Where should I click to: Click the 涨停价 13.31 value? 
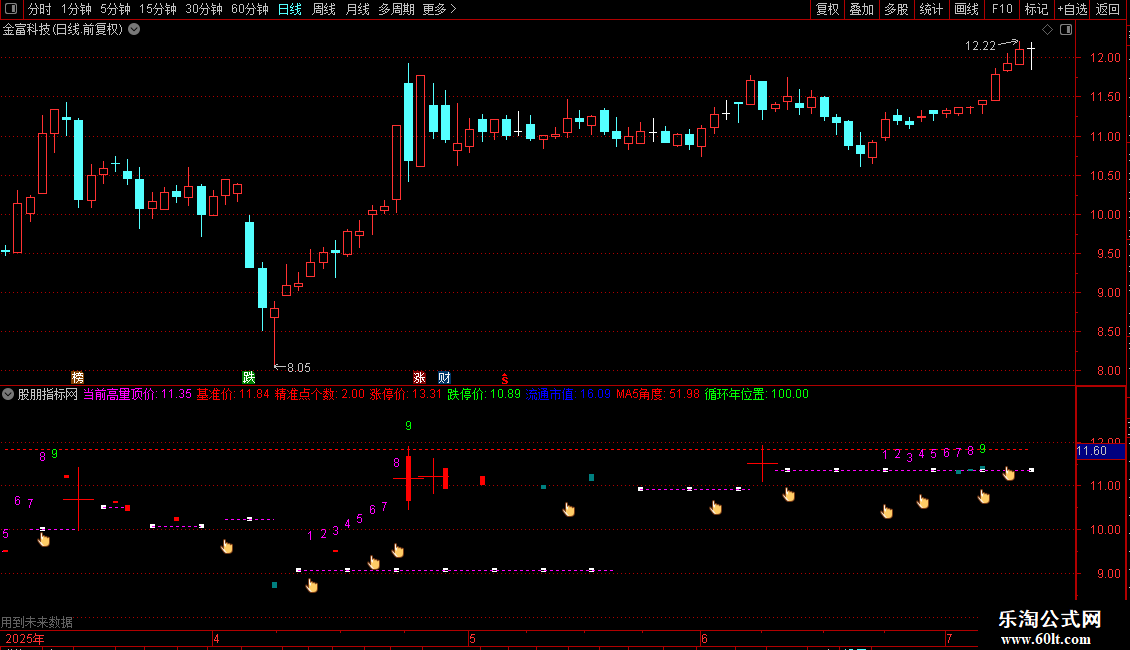(405, 394)
